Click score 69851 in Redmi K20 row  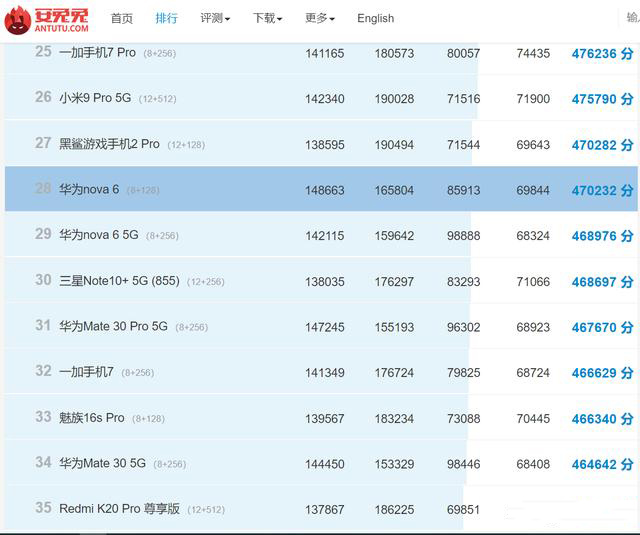click(x=463, y=510)
